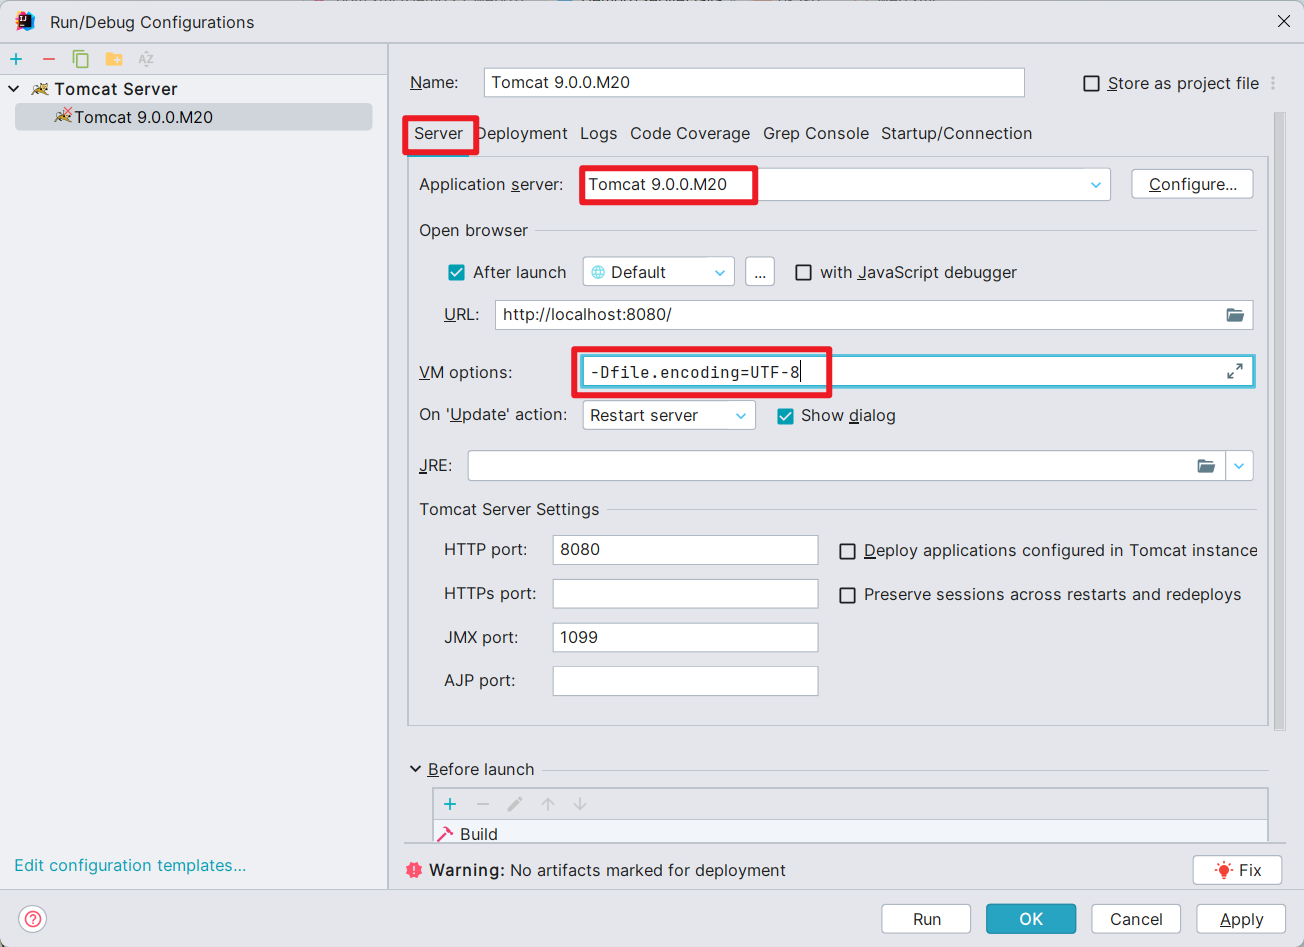Click into the AJP port field
Image resolution: width=1304 pixels, height=947 pixels.
tap(685, 681)
